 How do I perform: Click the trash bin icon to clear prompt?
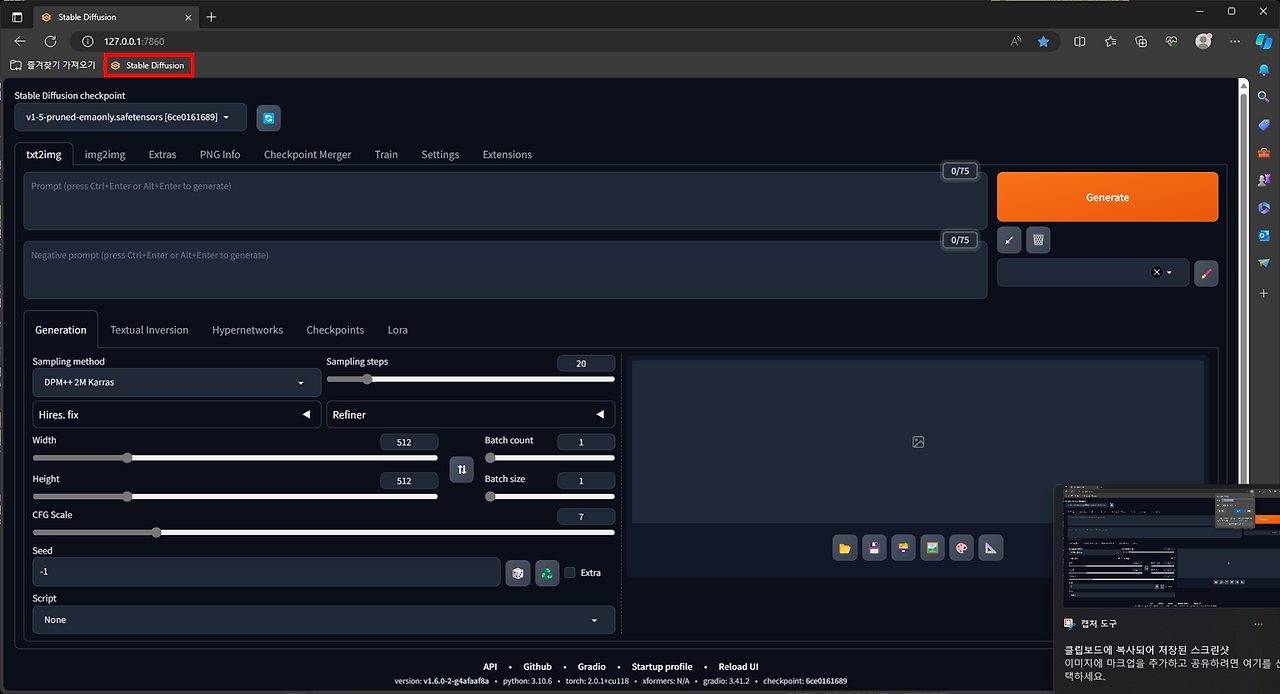click(1037, 239)
